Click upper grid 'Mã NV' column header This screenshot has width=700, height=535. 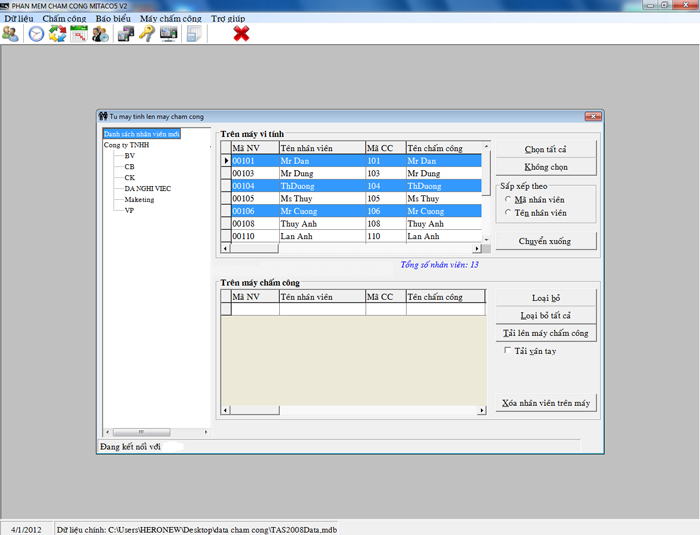point(255,148)
